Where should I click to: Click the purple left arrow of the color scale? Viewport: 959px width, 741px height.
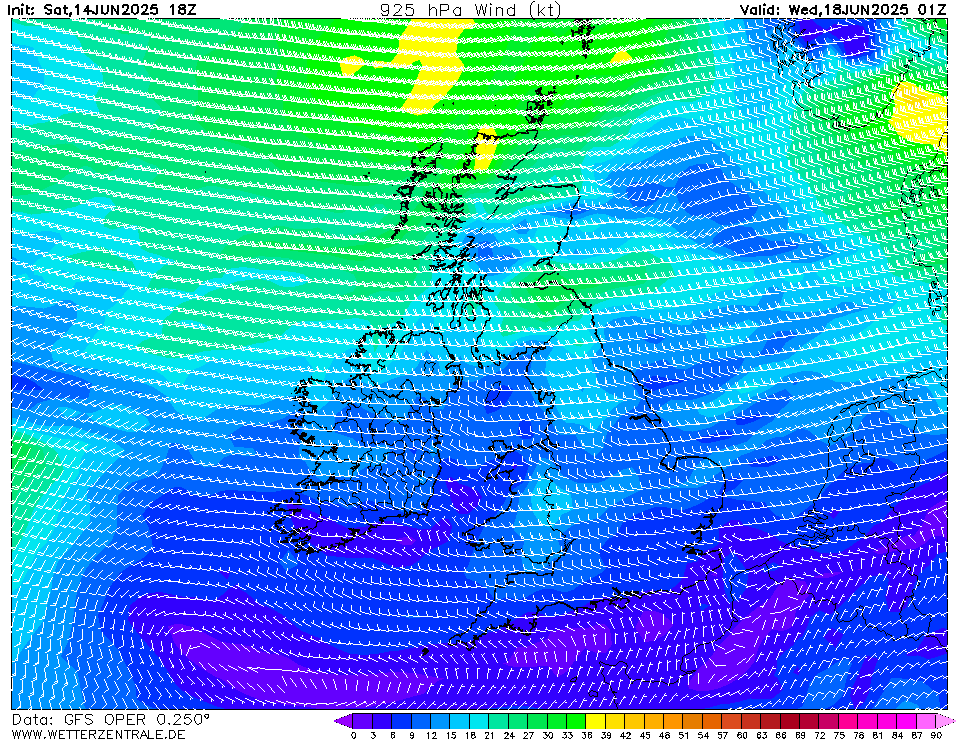(342, 720)
